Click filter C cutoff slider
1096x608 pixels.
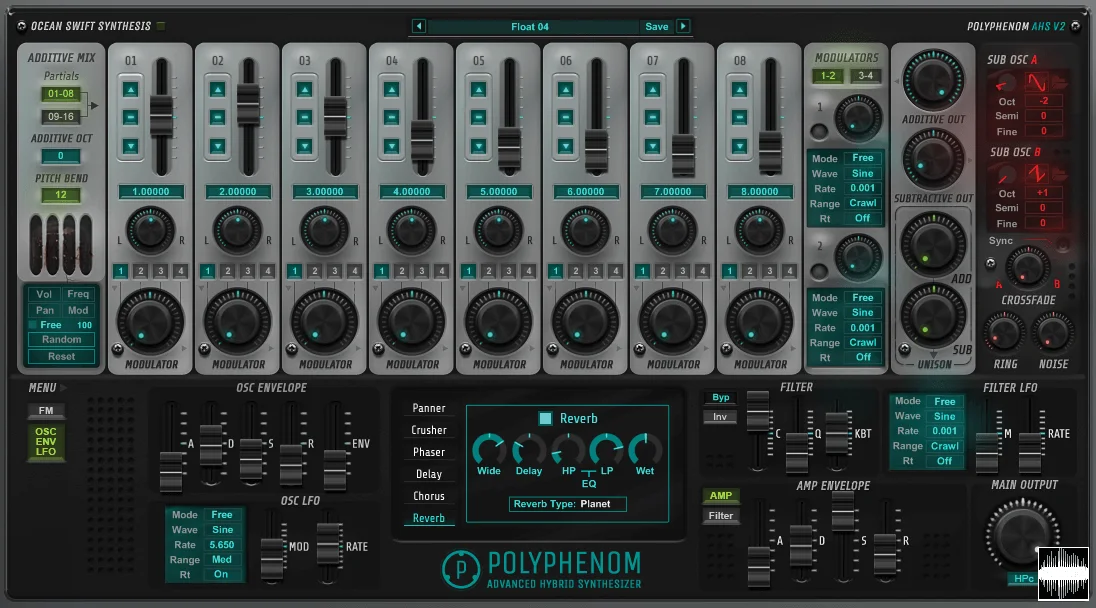point(758,410)
